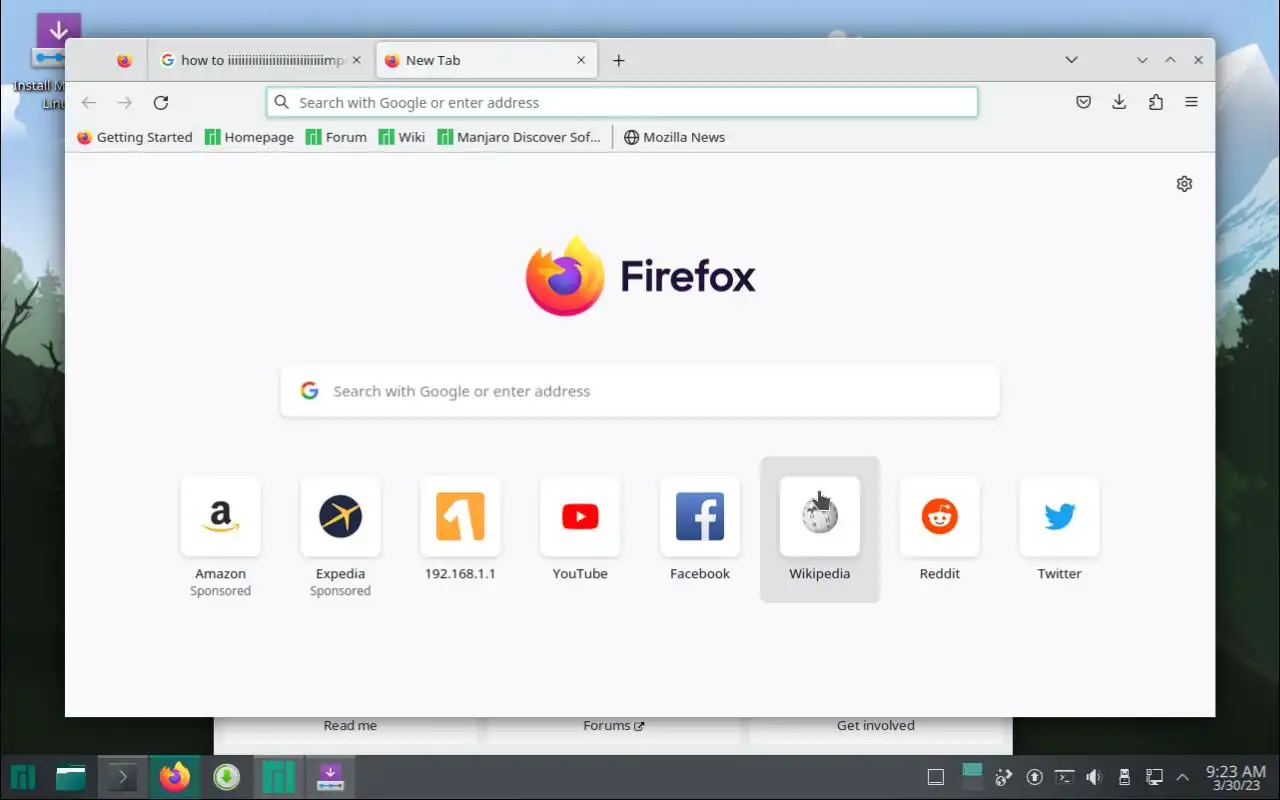Viewport: 1280px width, 800px height.
Task: Focus the central Google search box
Action: pyautogui.click(x=640, y=391)
